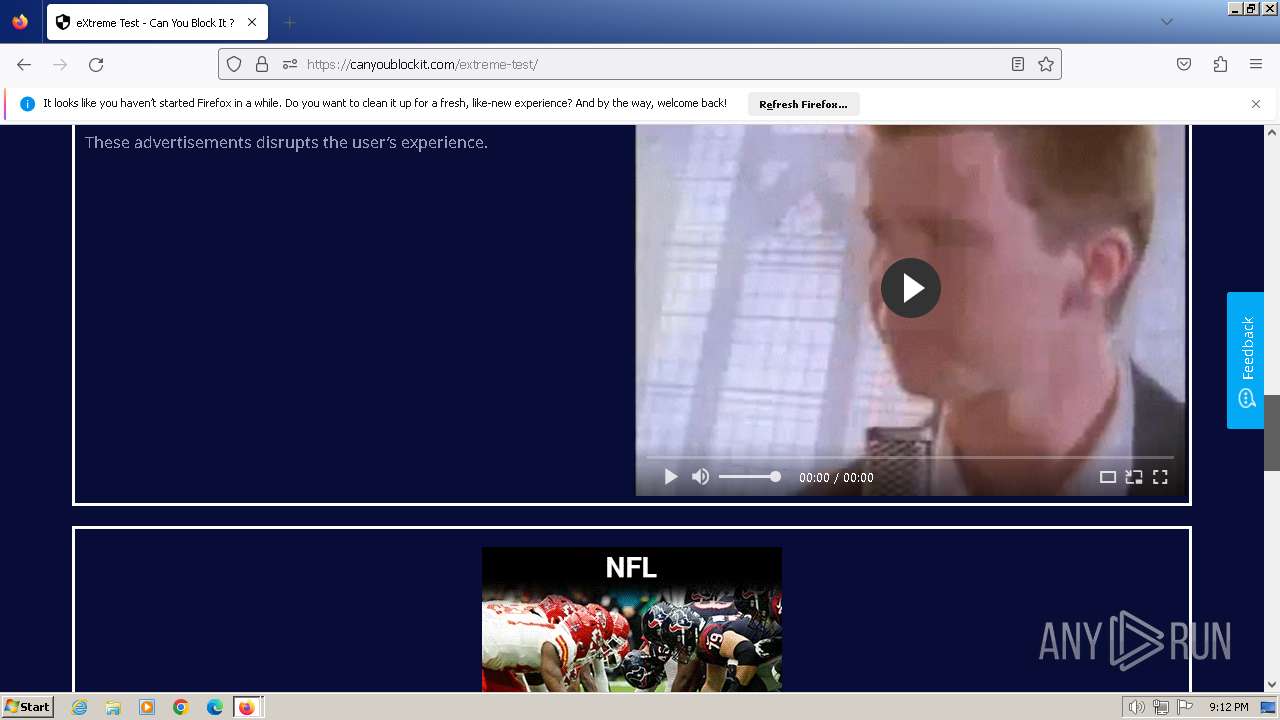Play video with large center button

(x=911, y=288)
